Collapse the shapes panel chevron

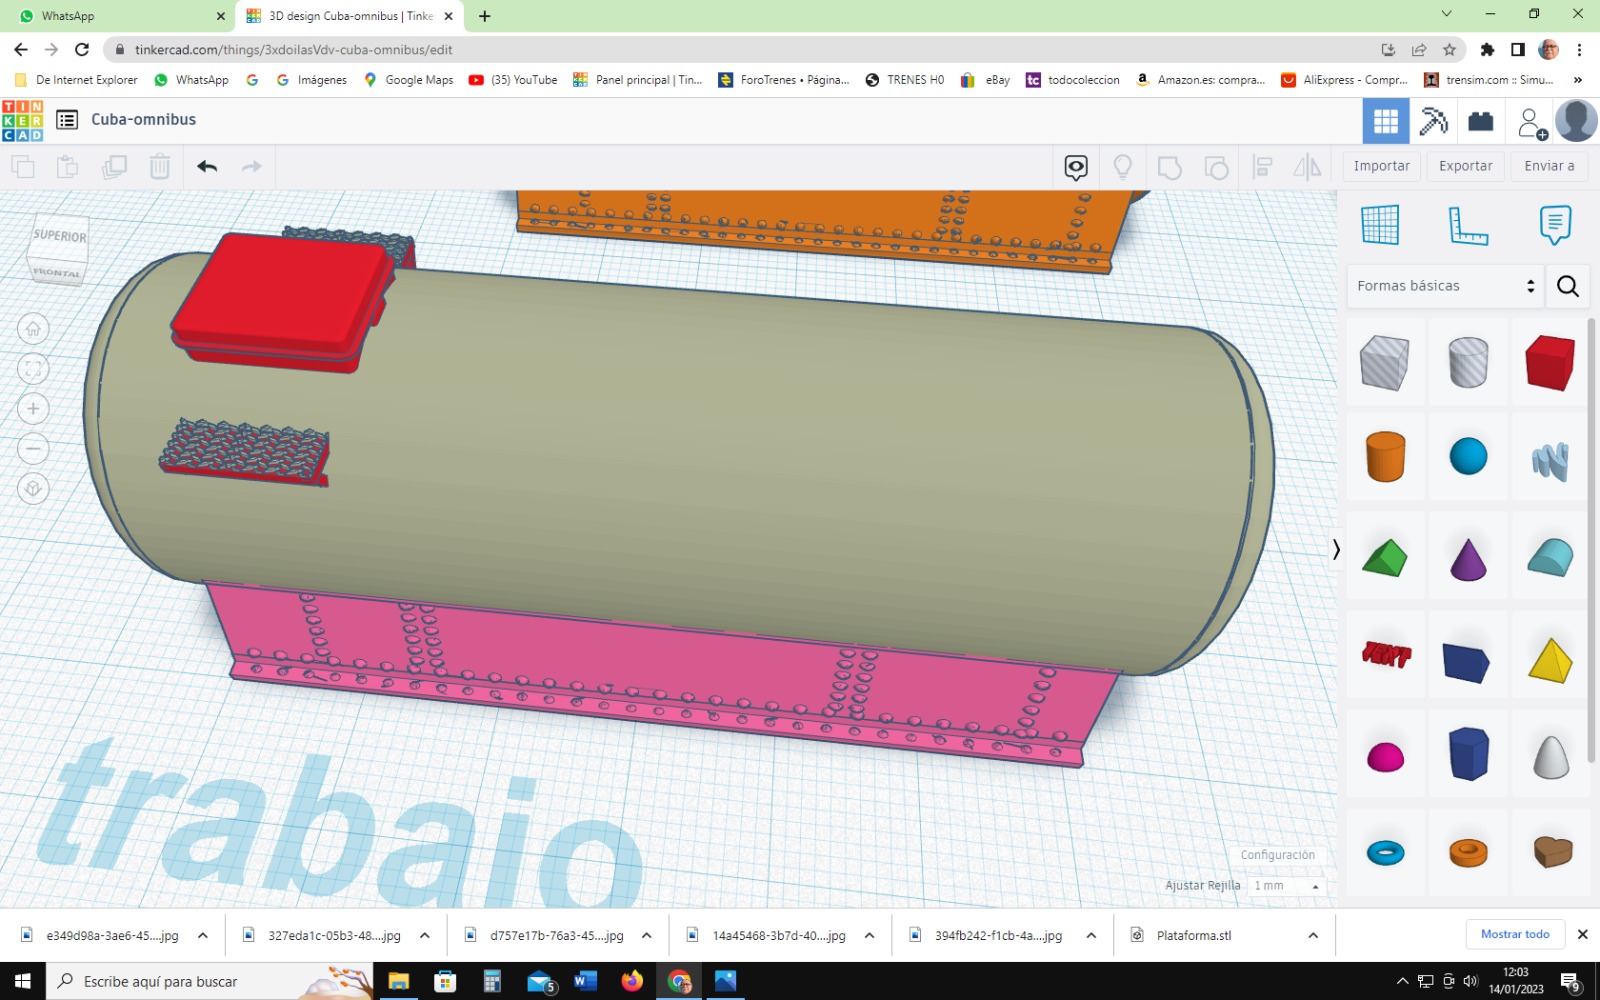pos(1336,549)
